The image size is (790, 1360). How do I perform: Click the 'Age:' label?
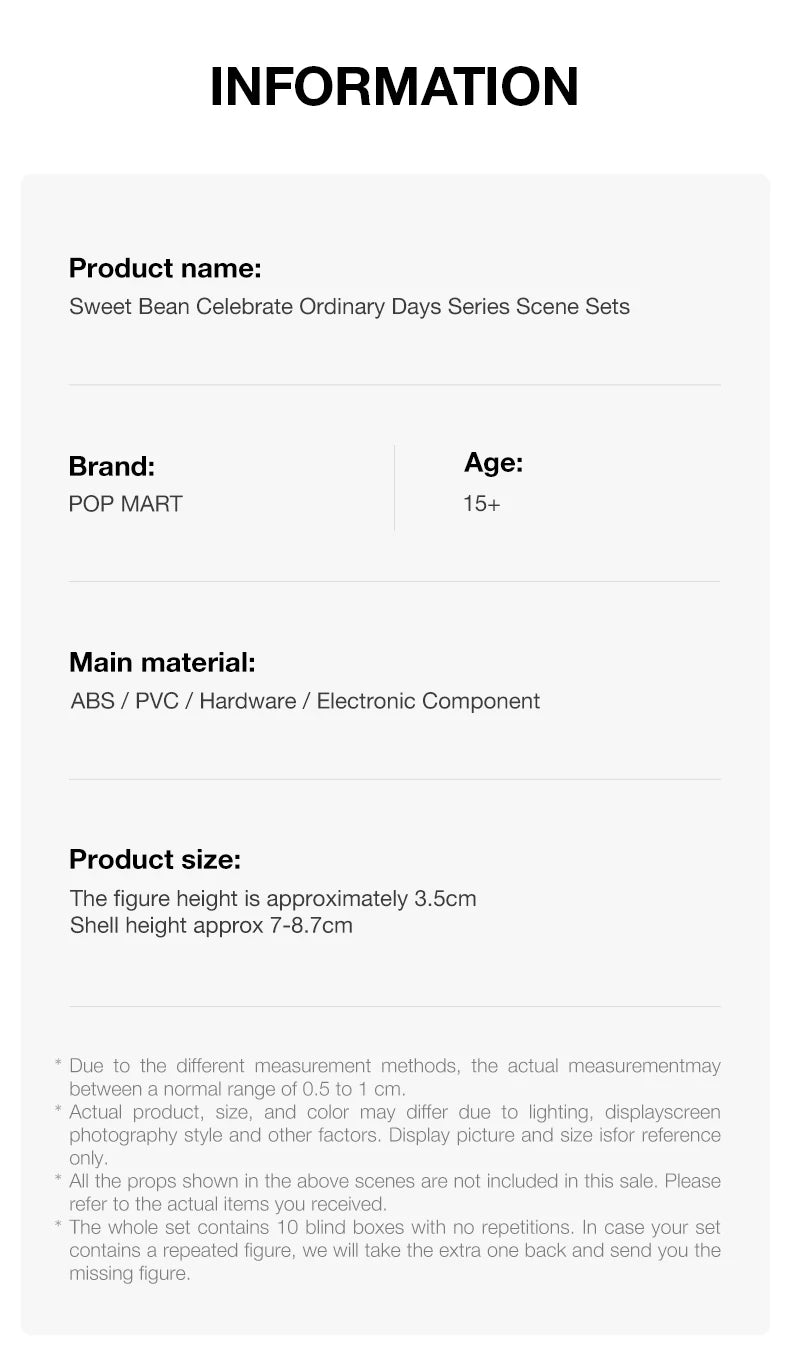click(493, 462)
